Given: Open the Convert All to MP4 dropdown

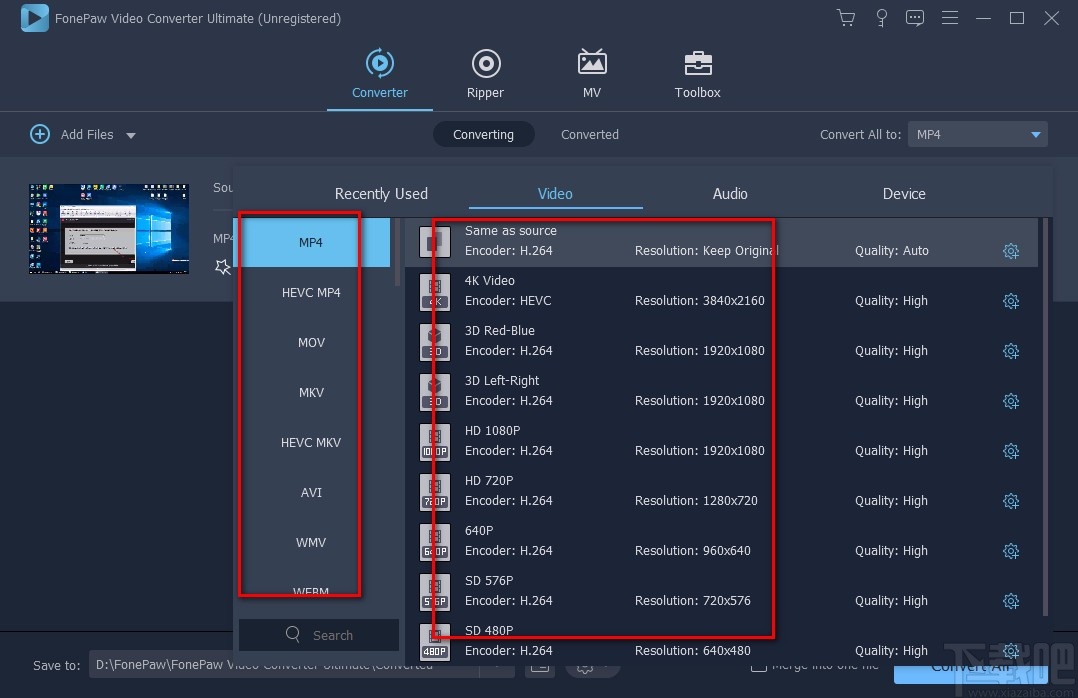Looking at the screenshot, I should [x=978, y=134].
